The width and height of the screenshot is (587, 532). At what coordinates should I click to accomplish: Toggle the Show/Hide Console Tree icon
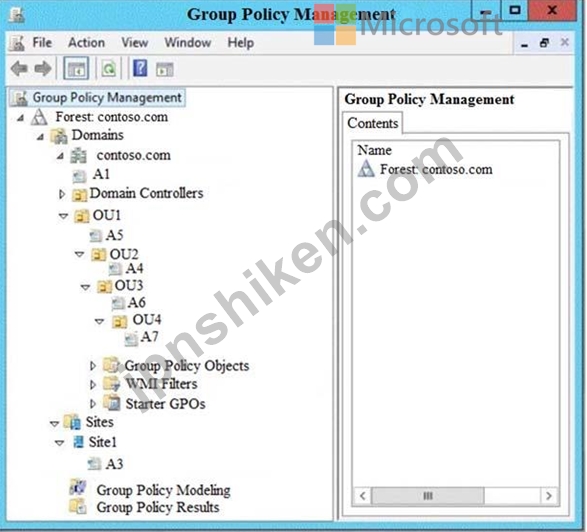76,69
